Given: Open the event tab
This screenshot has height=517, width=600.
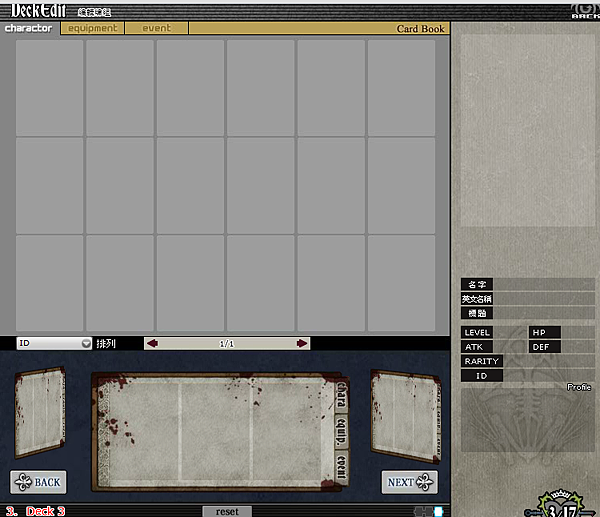Looking at the screenshot, I should (157, 28).
